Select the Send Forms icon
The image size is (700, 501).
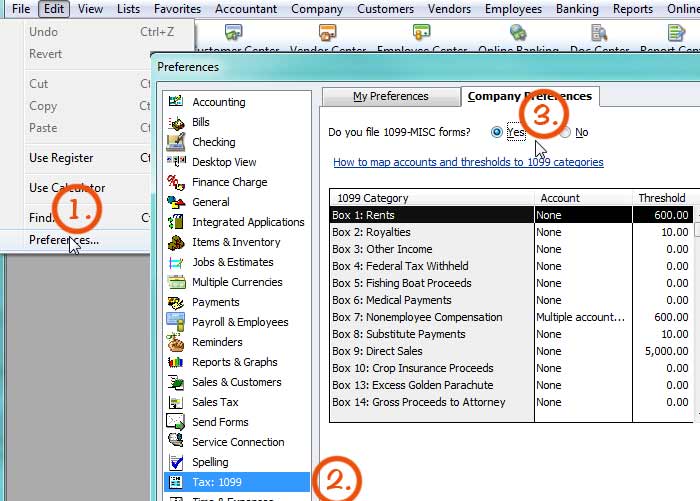[x=176, y=422]
